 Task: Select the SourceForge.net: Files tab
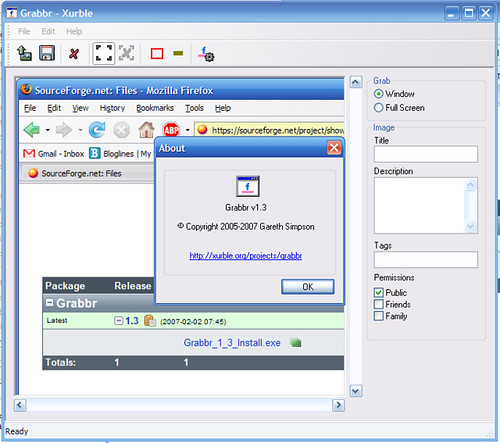point(88,173)
